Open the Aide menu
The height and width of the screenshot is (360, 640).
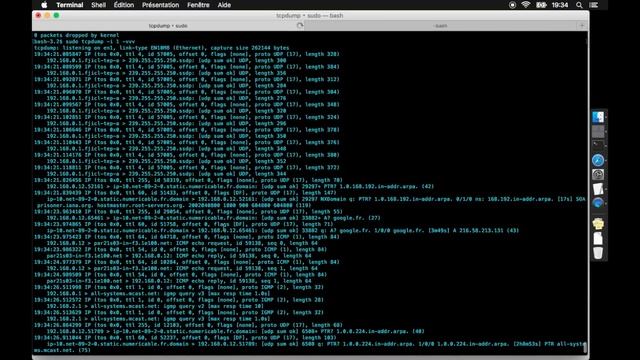pos(224,5)
